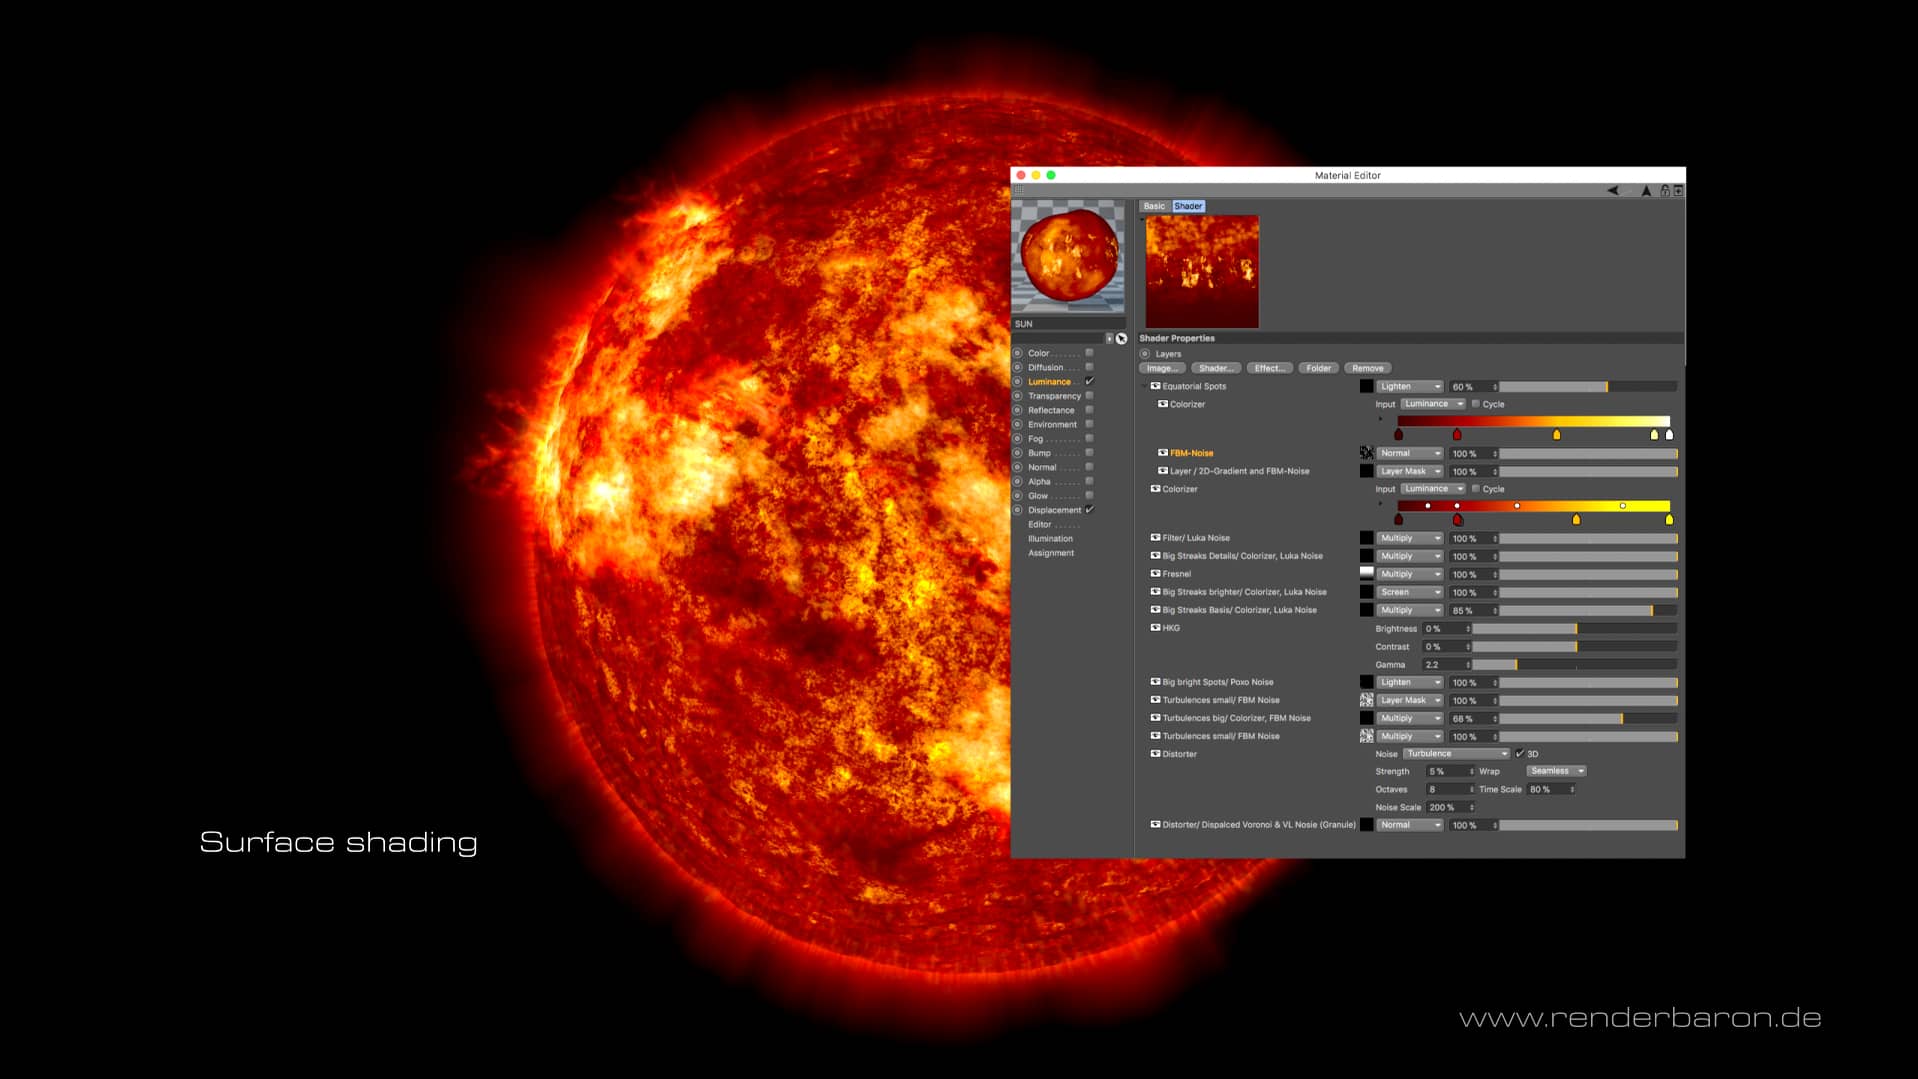Click the HKG layer eye icon
This screenshot has height=1079, width=1918.
coord(1156,628)
